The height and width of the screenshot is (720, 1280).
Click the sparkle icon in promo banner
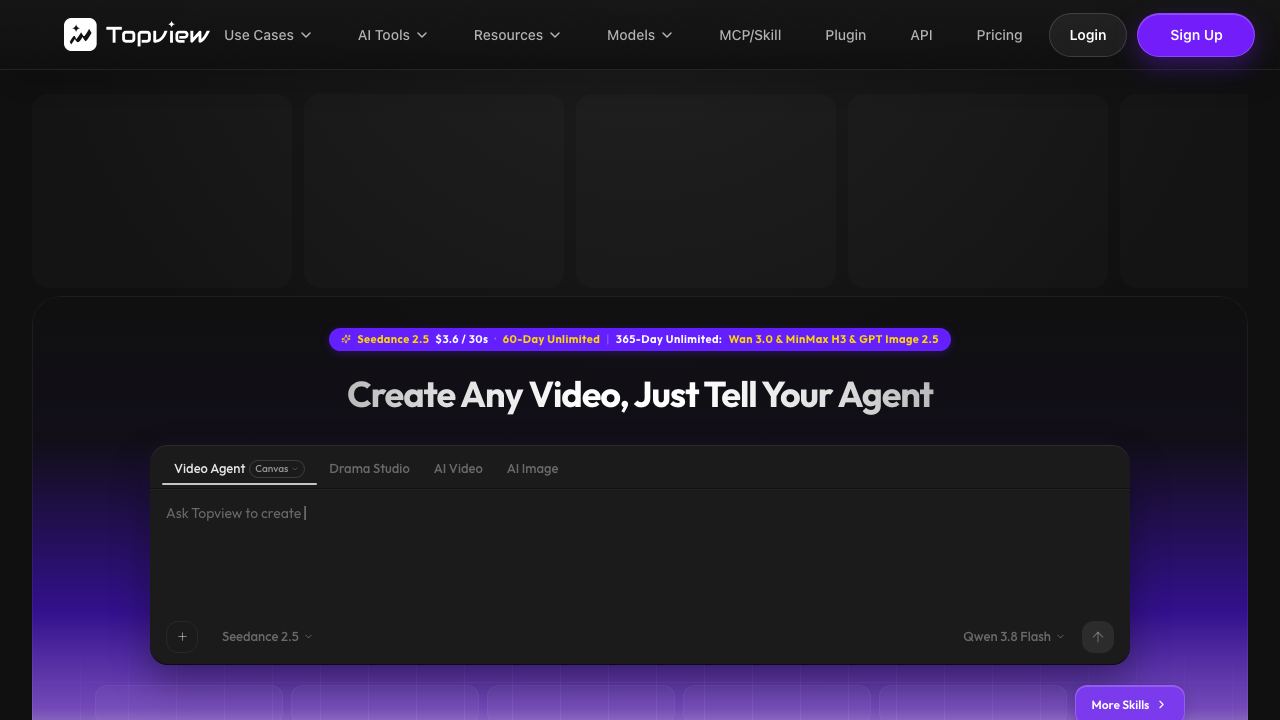(346, 339)
